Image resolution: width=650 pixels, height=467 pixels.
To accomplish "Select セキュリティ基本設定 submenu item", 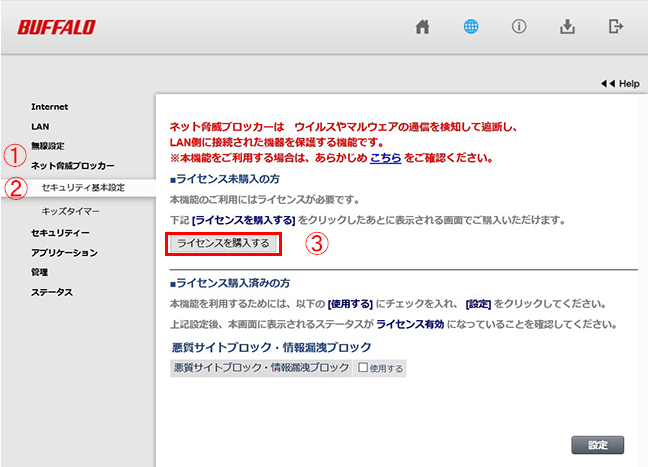I will (x=83, y=187).
